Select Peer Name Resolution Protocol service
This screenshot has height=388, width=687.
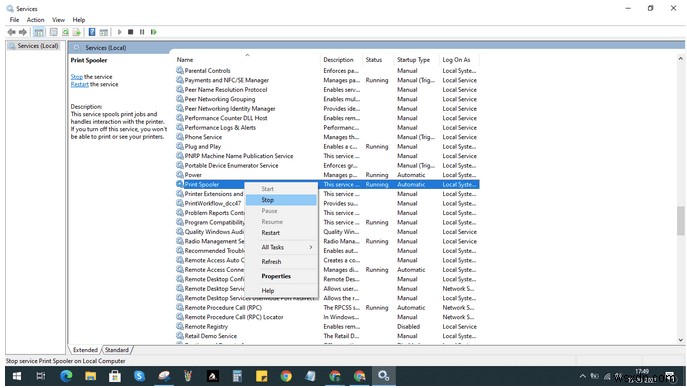coord(327,90)
